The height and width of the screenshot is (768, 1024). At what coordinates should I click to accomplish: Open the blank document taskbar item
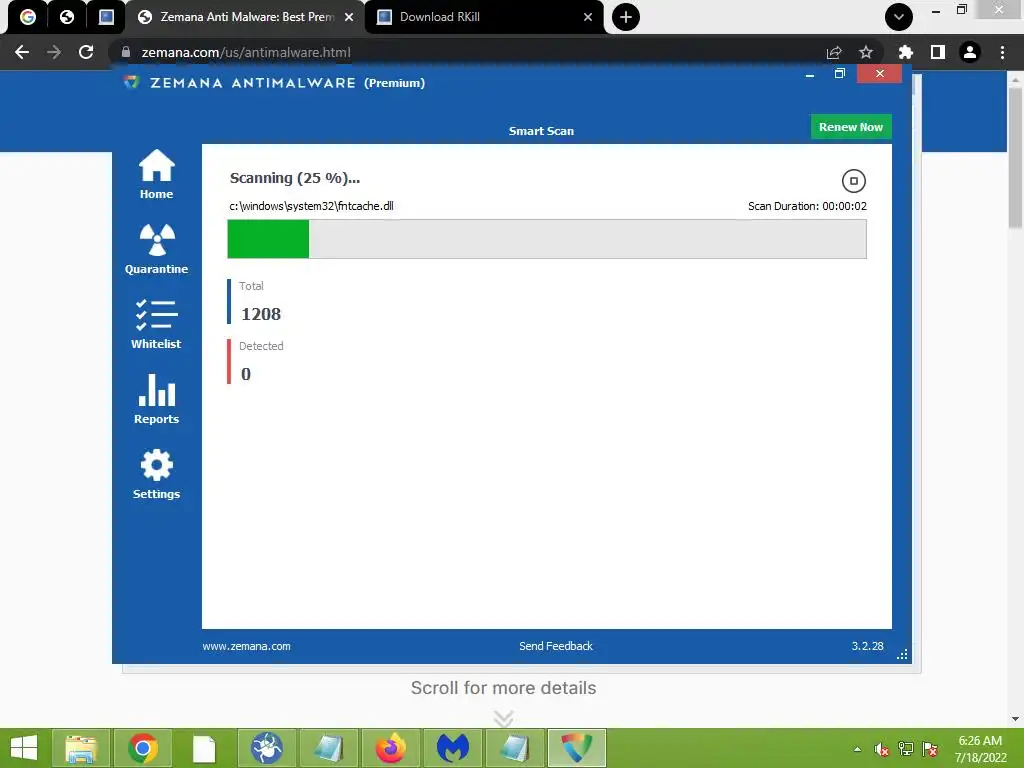[204, 748]
